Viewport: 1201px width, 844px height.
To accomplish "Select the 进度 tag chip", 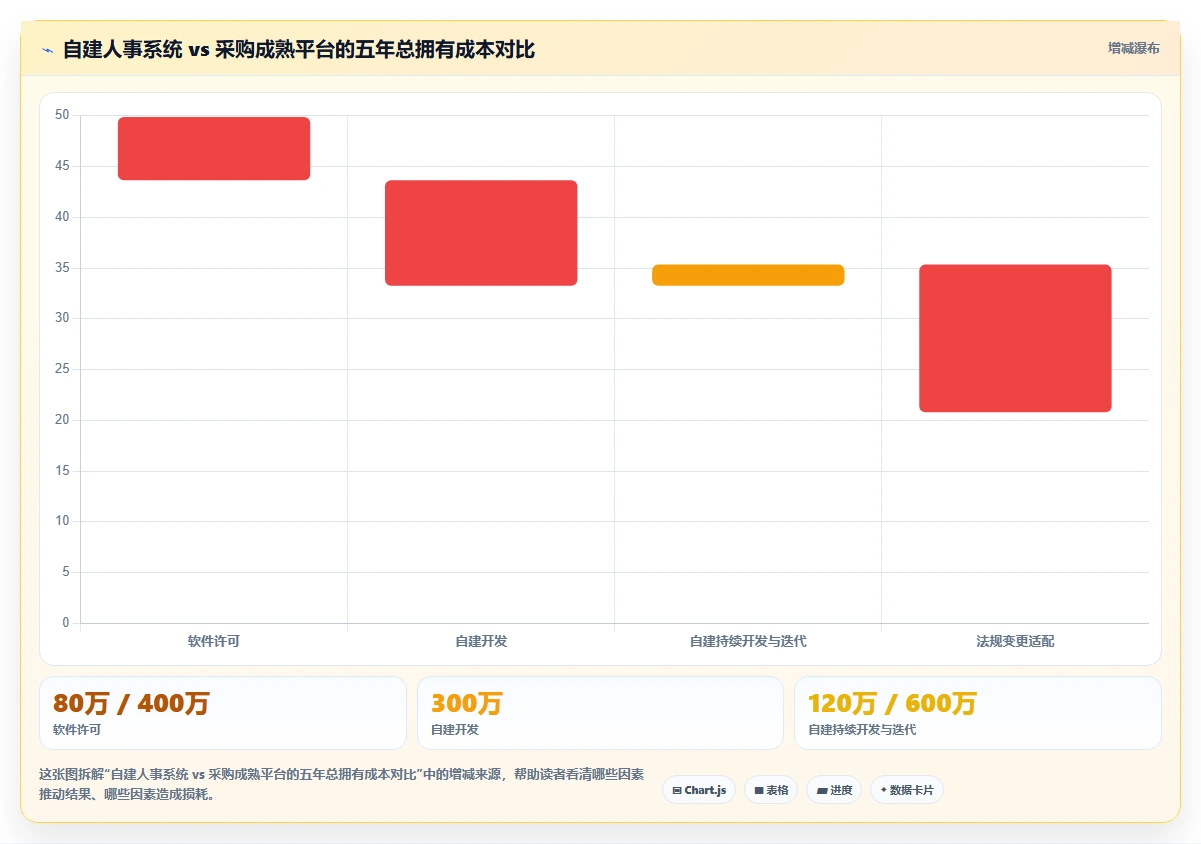I will (x=834, y=790).
